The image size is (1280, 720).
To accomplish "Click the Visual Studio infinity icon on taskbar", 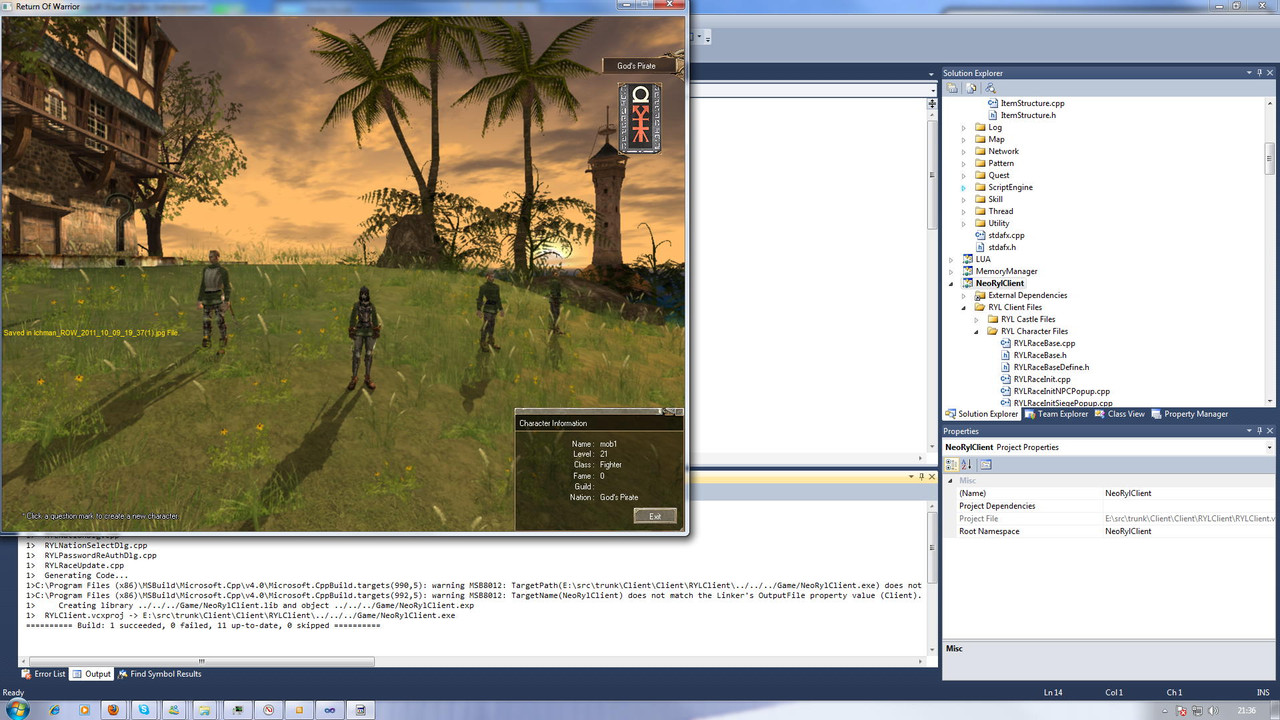I will click(330, 709).
